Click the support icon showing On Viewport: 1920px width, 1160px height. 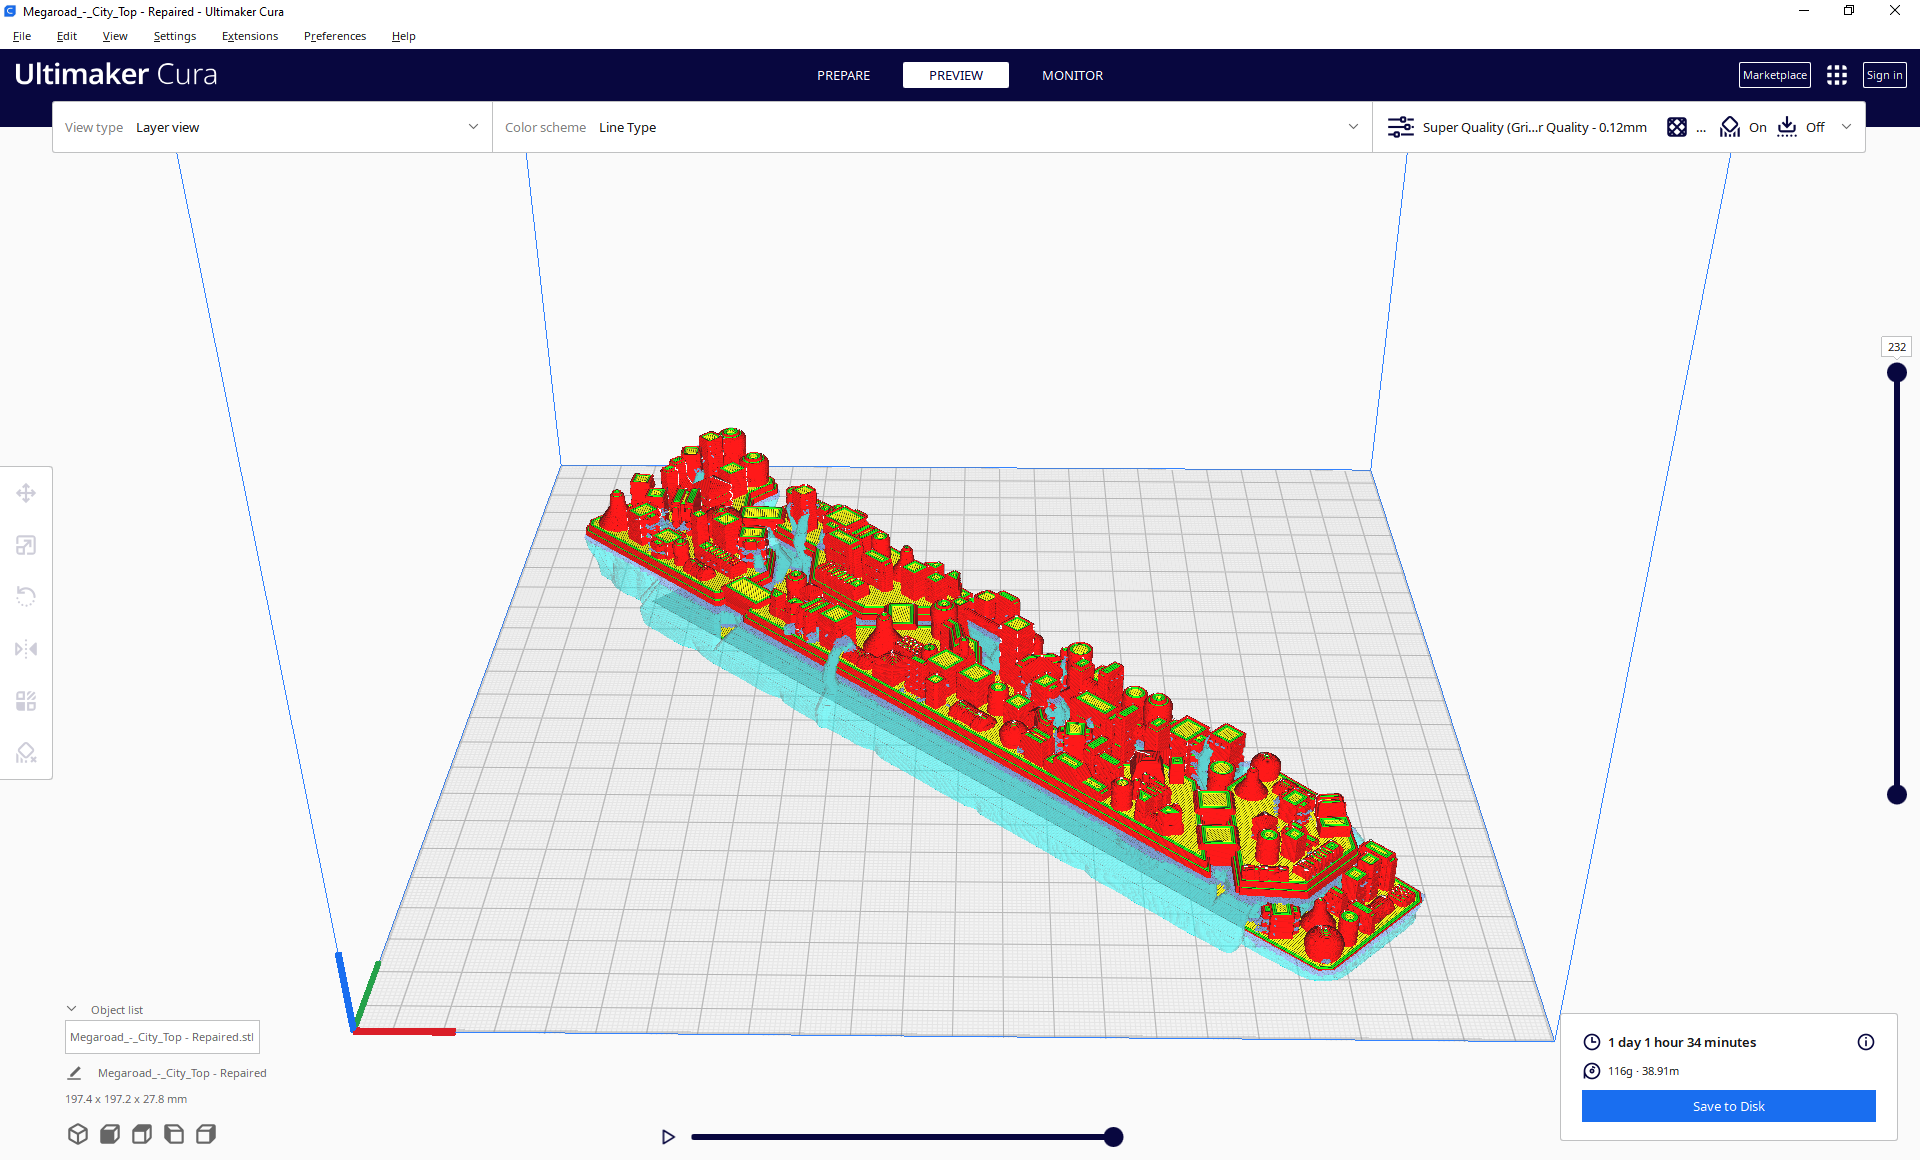tap(1730, 127)
